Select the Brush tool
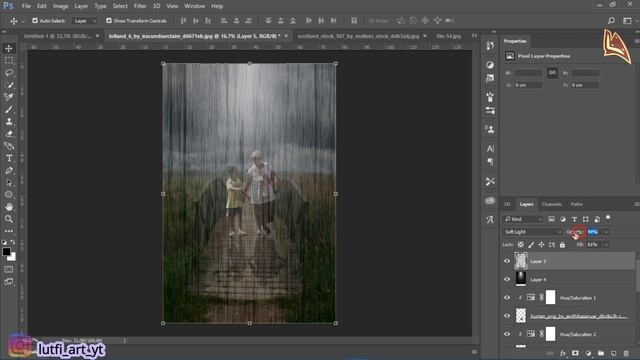 tap(9, 109)
